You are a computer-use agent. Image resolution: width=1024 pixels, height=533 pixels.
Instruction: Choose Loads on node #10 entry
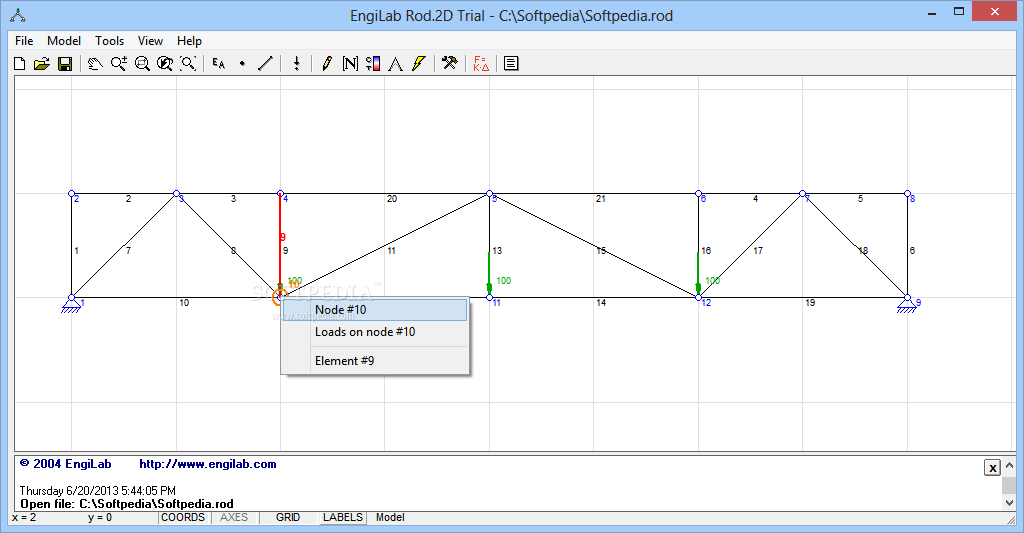pos(375,332)
